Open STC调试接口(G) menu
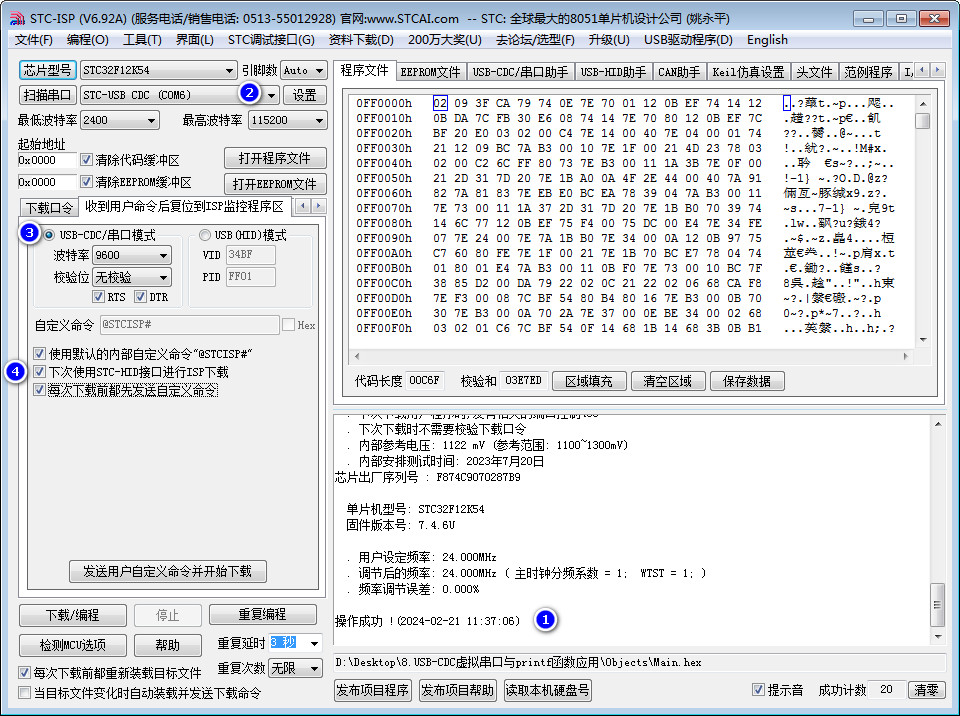The width and height of the screenshot is (960, 716). click(271, 40)
